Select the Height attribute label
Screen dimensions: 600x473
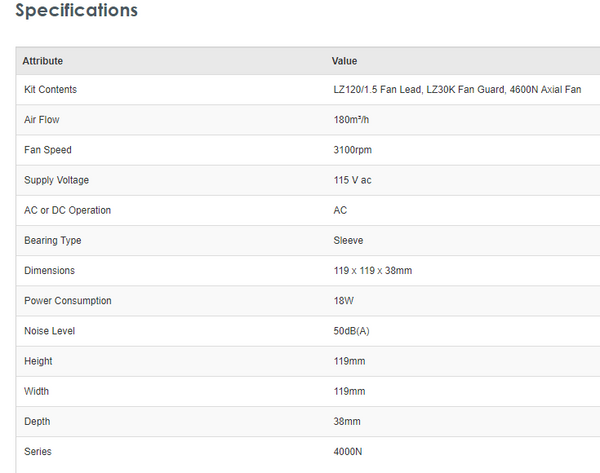pos(38,361)
